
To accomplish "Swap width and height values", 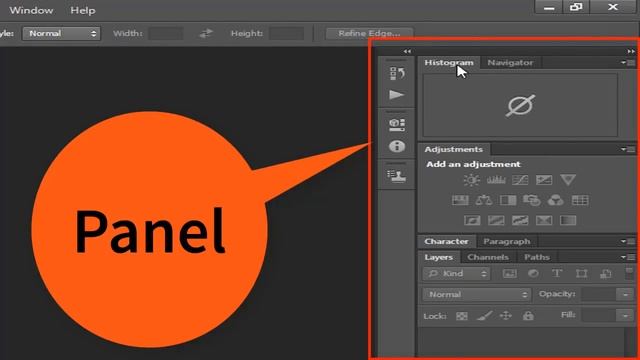I will pos(206,33).
